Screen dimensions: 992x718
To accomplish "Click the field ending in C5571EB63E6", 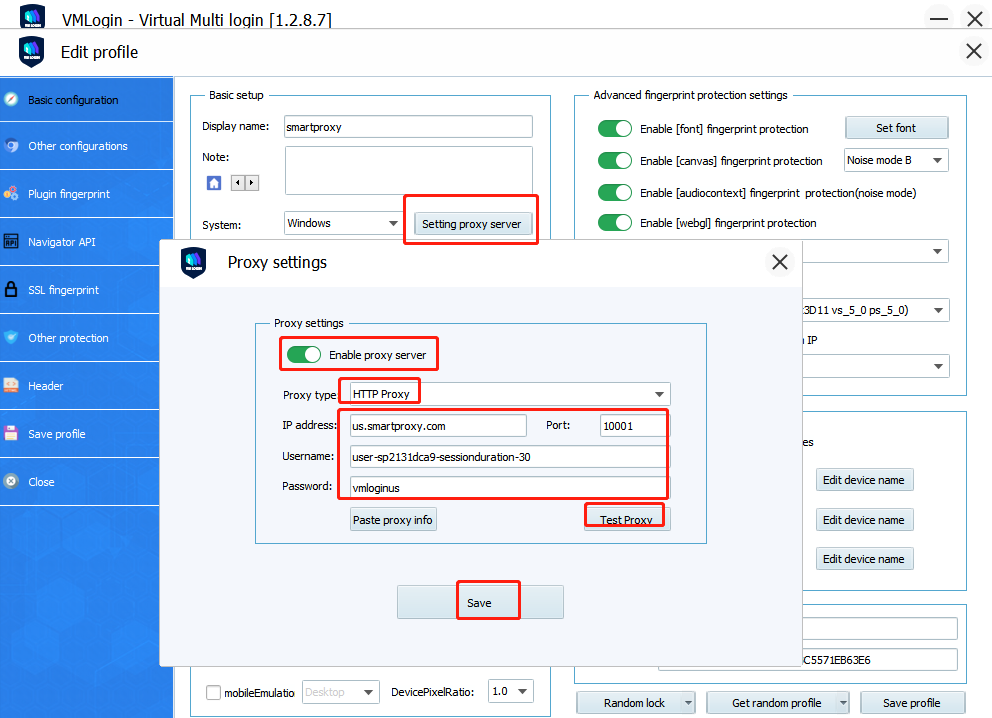I will coord(879,660).
